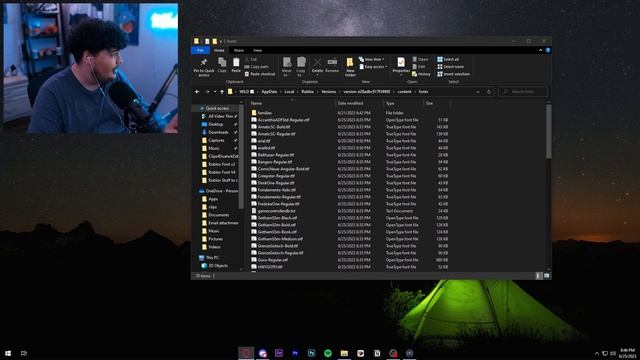640x360 pixels.
Task: Click the Forward navigation arrow
Action: coord(207,92)
